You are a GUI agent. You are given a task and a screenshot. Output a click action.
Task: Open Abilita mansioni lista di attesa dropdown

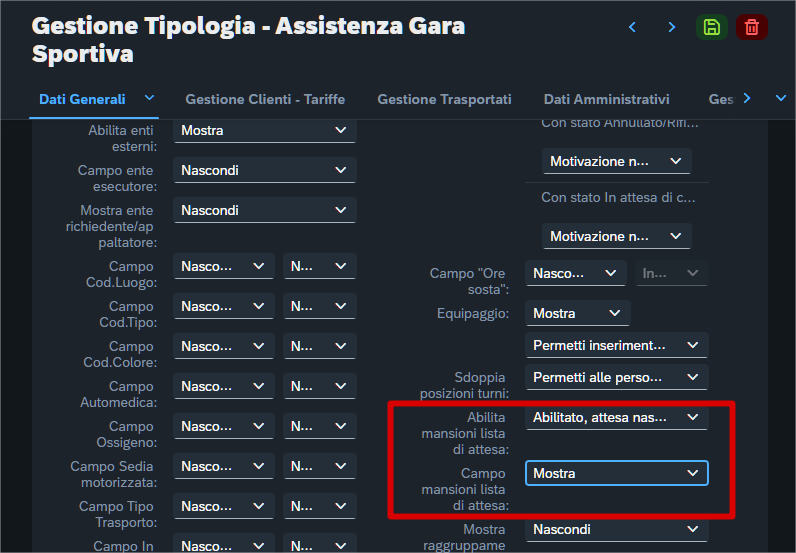coord(616,416)
